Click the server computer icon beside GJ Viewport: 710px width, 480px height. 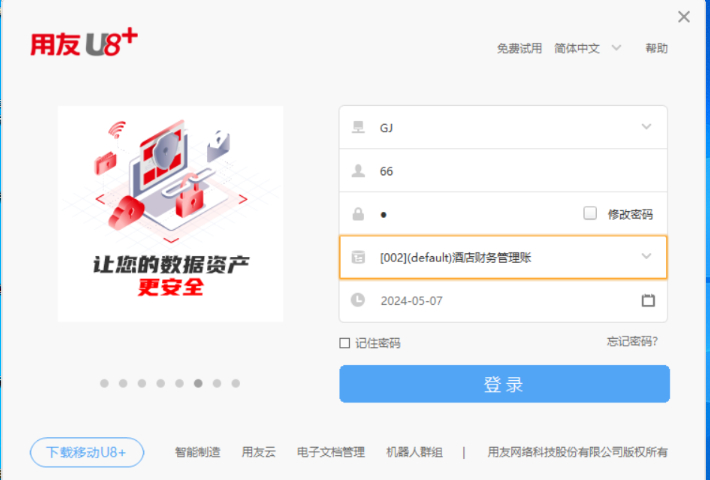click(358, 127)
